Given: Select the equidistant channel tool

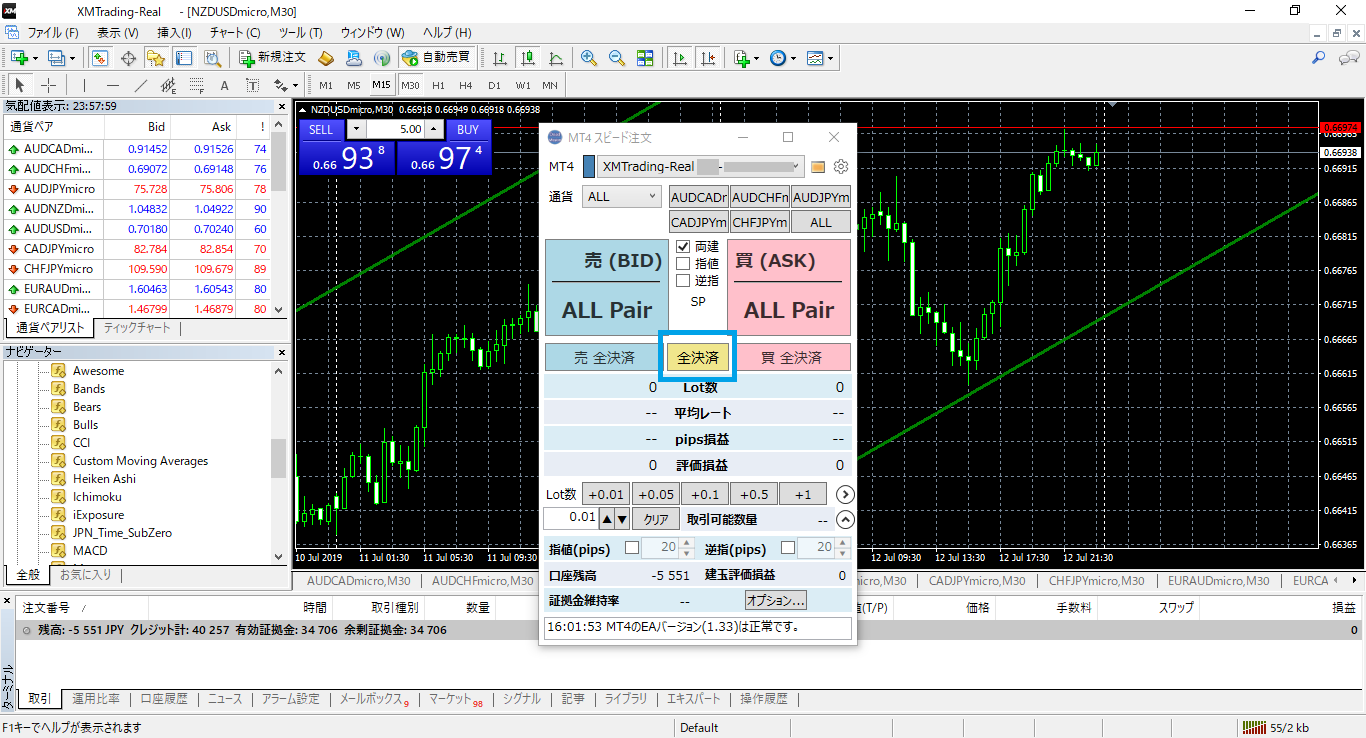Looking at the screenshot, I should pos(169,85).
